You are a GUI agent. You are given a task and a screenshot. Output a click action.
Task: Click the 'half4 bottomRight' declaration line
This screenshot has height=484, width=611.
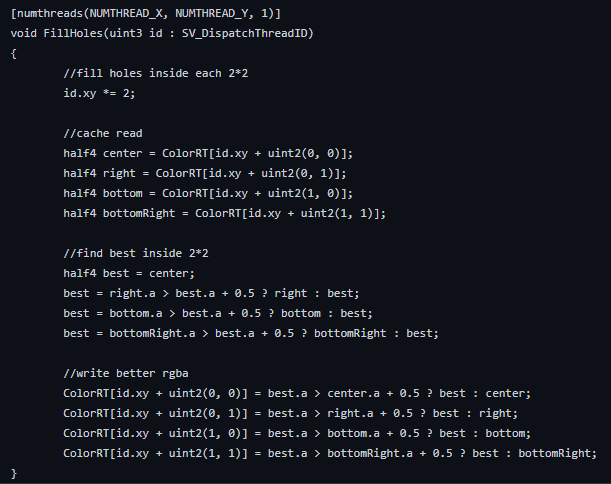(224, 213)
